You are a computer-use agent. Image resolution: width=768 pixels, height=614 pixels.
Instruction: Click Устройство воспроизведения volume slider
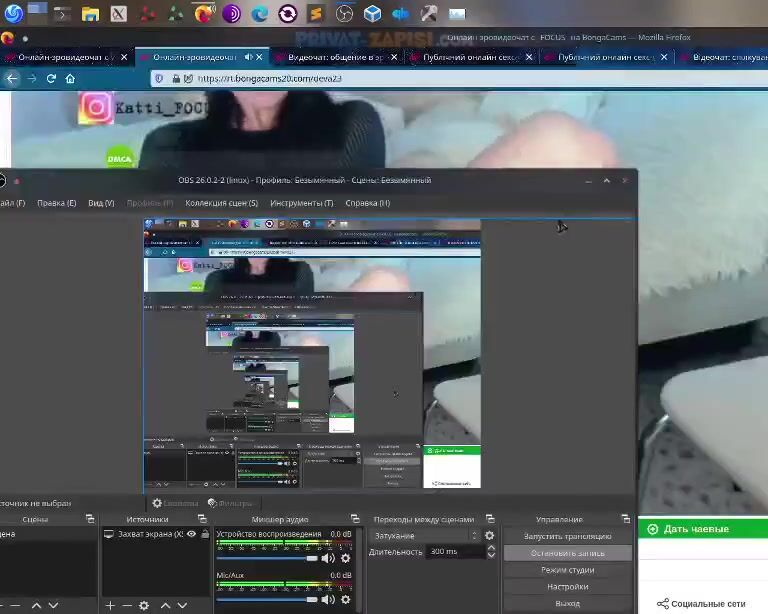click(x=266, y=558)
